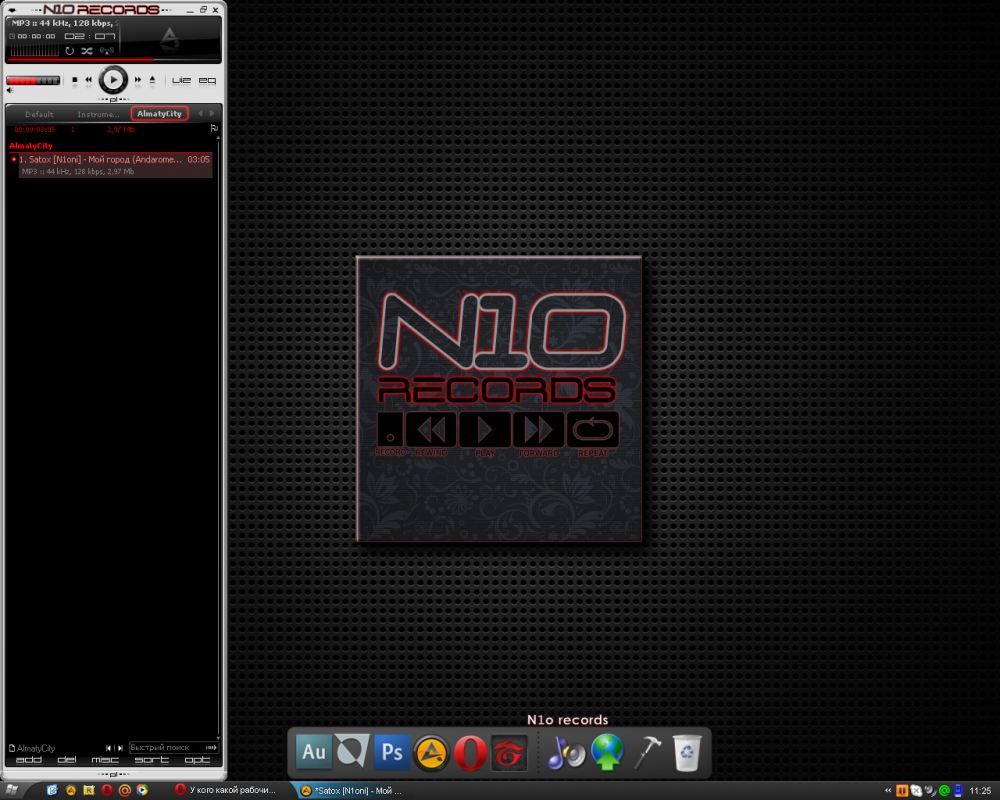The width and height of the screenshot is (1000, 800).
Task: Switch to the Instrume... playlist tab
Action: tap(98, 114)
